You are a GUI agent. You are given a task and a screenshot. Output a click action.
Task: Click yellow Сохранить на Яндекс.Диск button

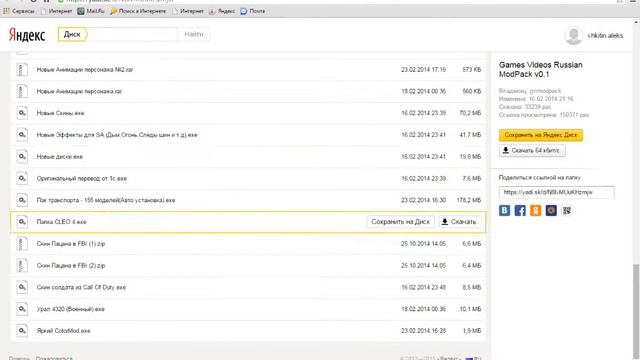click(x=541, y=135)
